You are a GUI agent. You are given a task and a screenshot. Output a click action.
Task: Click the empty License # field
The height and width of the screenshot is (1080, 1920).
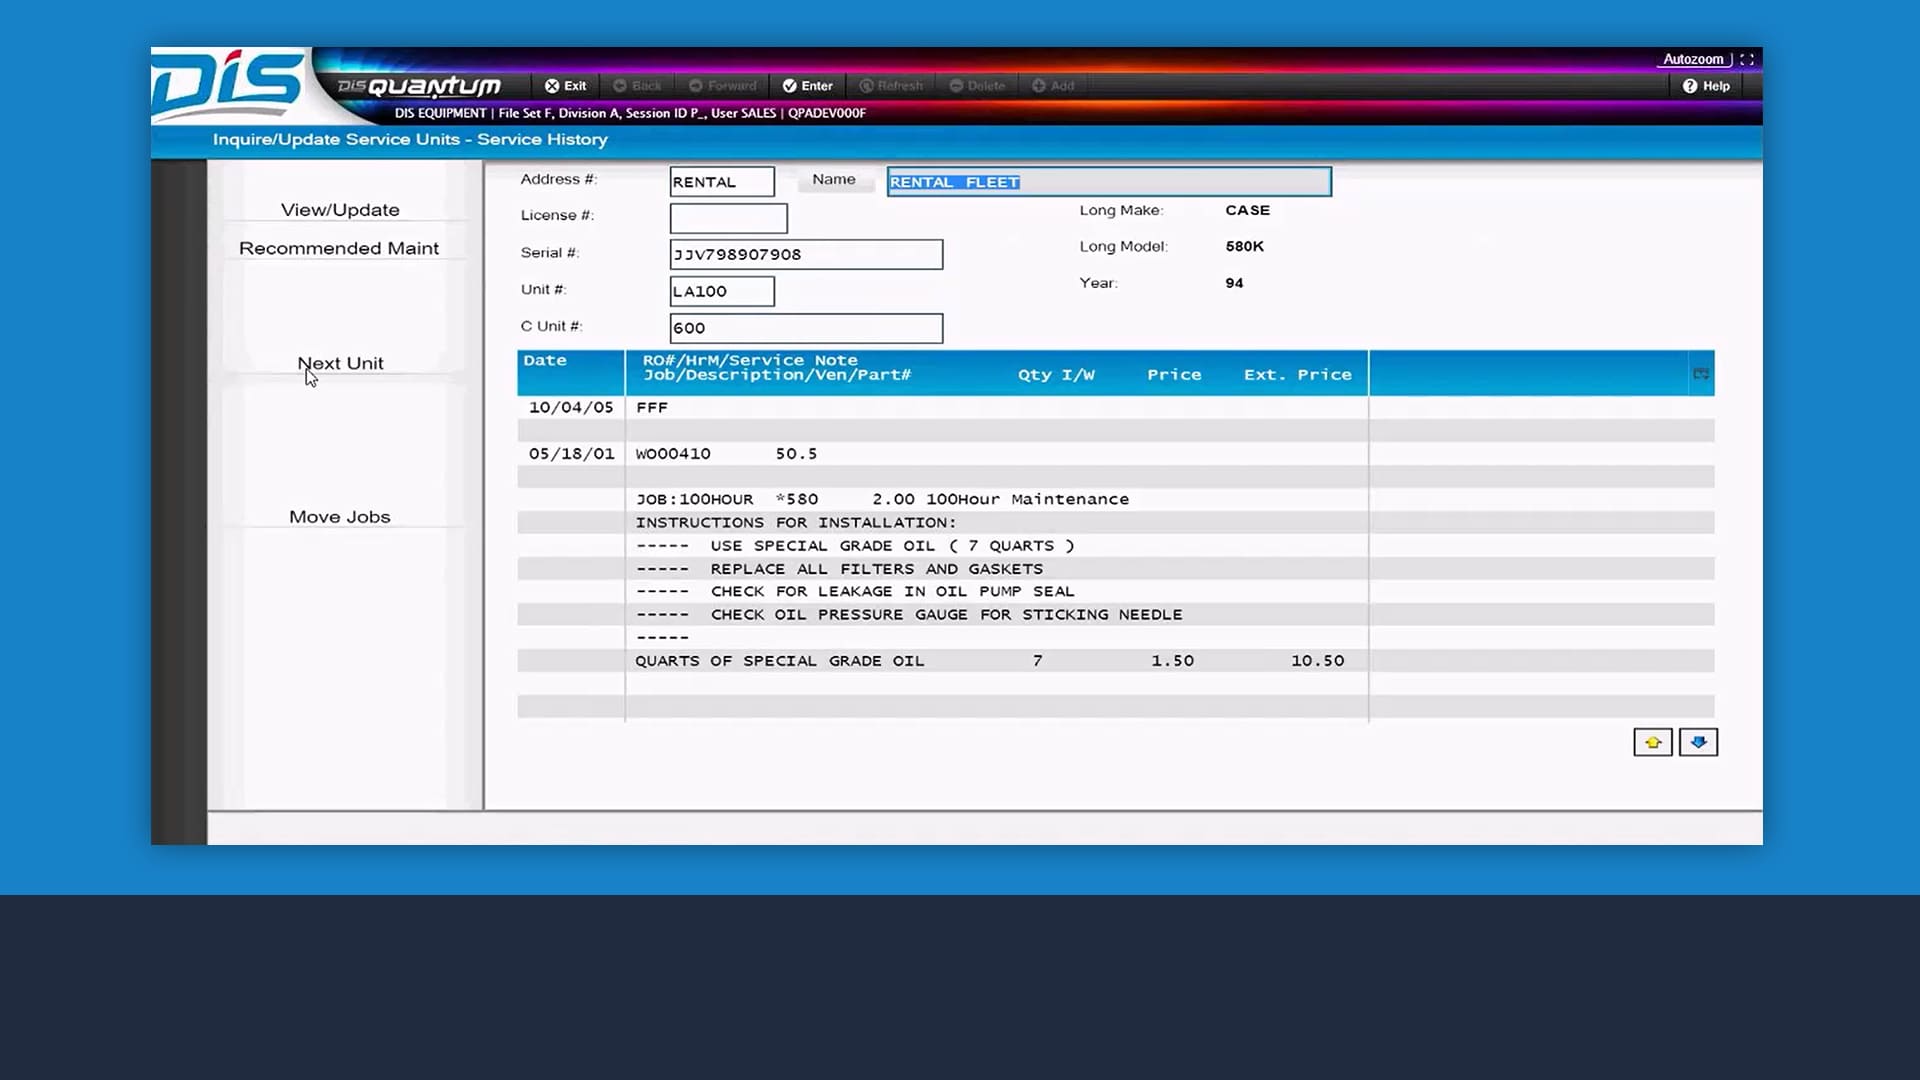(x=728, y=218)
